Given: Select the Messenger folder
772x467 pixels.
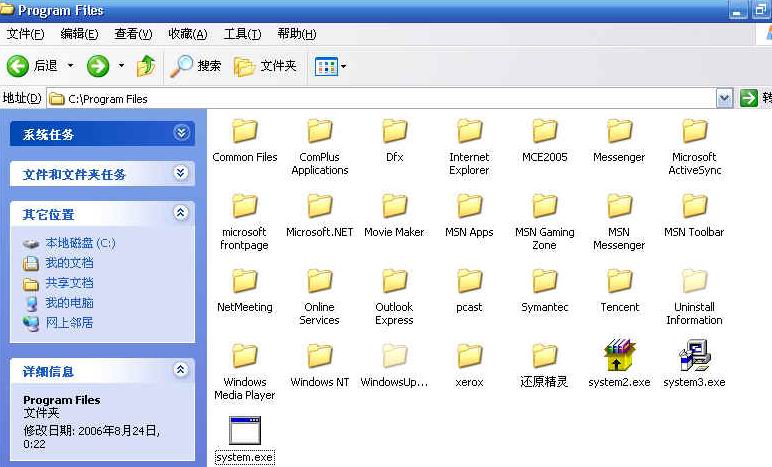Looking at the screenshot, I should (x=619, y=141).
